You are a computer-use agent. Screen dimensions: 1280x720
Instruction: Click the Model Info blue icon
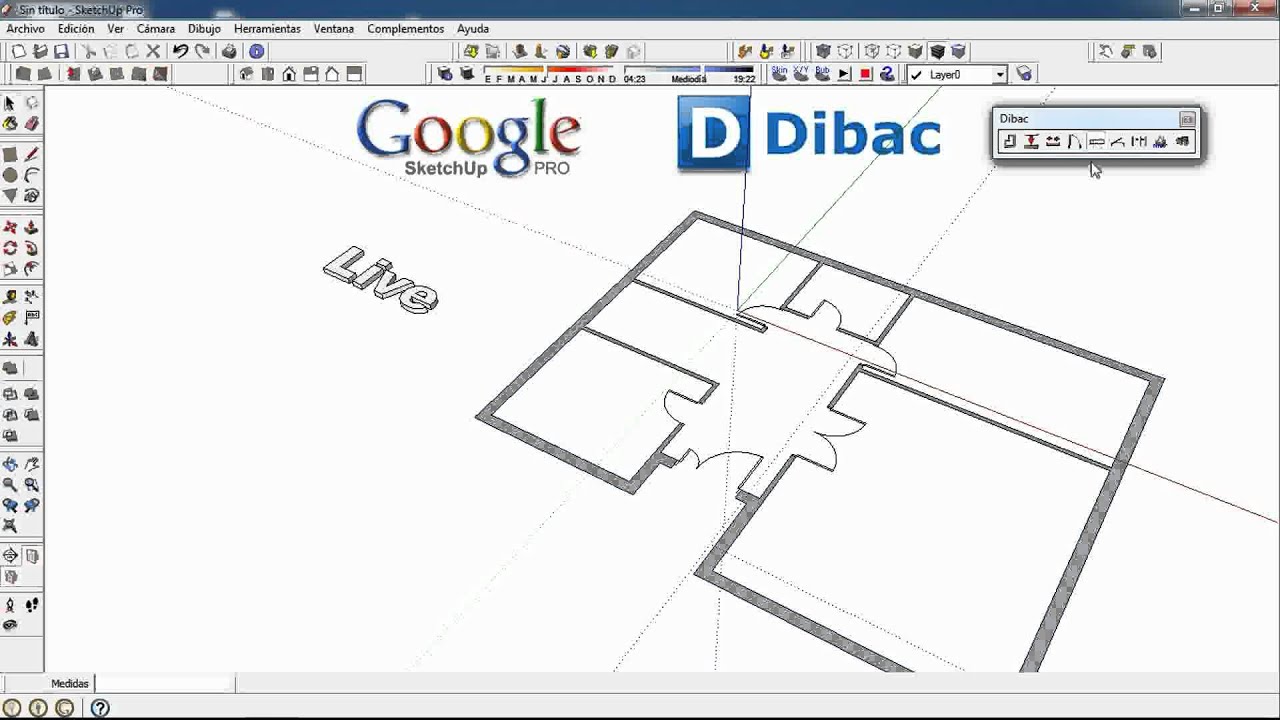(256, 51)
